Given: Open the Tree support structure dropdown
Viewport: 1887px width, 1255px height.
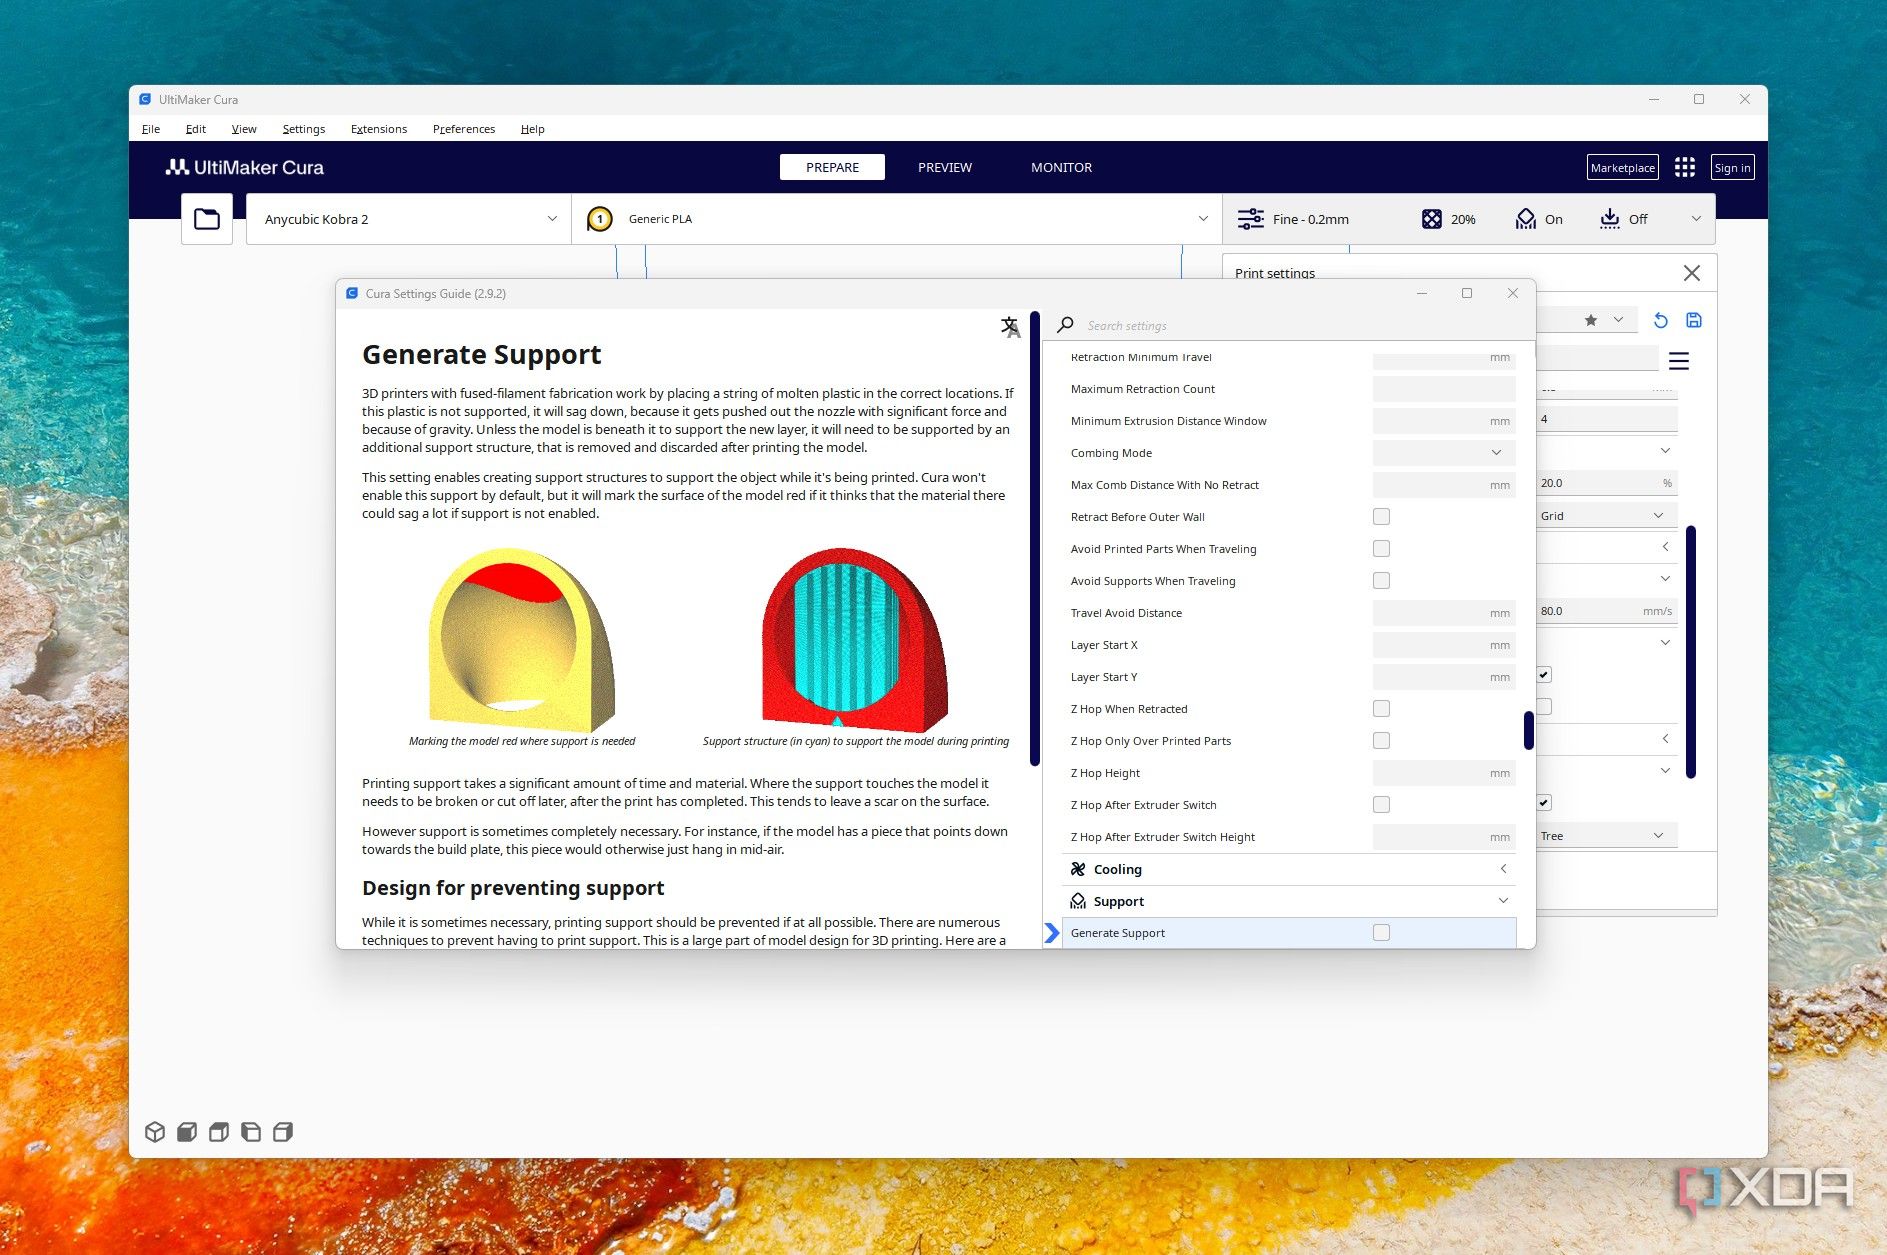Looking at the screenshot, I should point(1606,836).
